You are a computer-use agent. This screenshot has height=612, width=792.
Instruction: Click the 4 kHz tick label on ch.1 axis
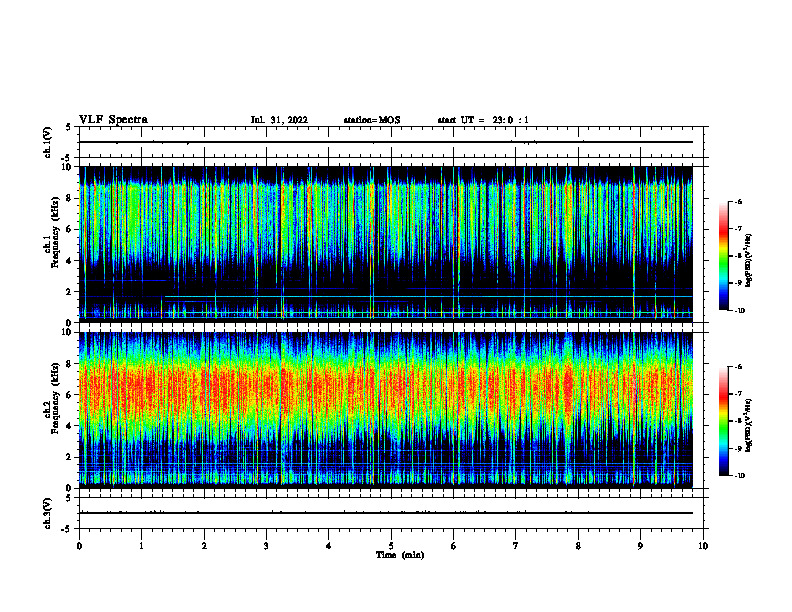[x=70, y=261]
